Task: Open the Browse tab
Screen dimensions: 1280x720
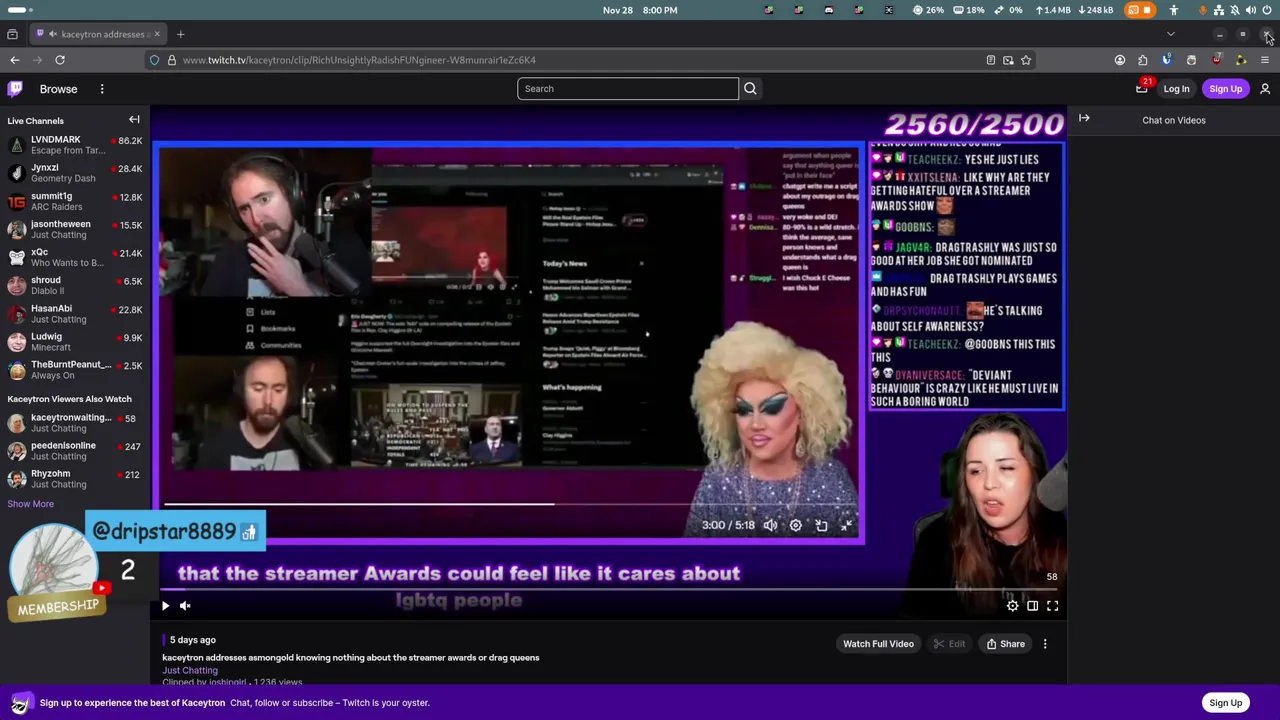Action: tap(58, 89)
